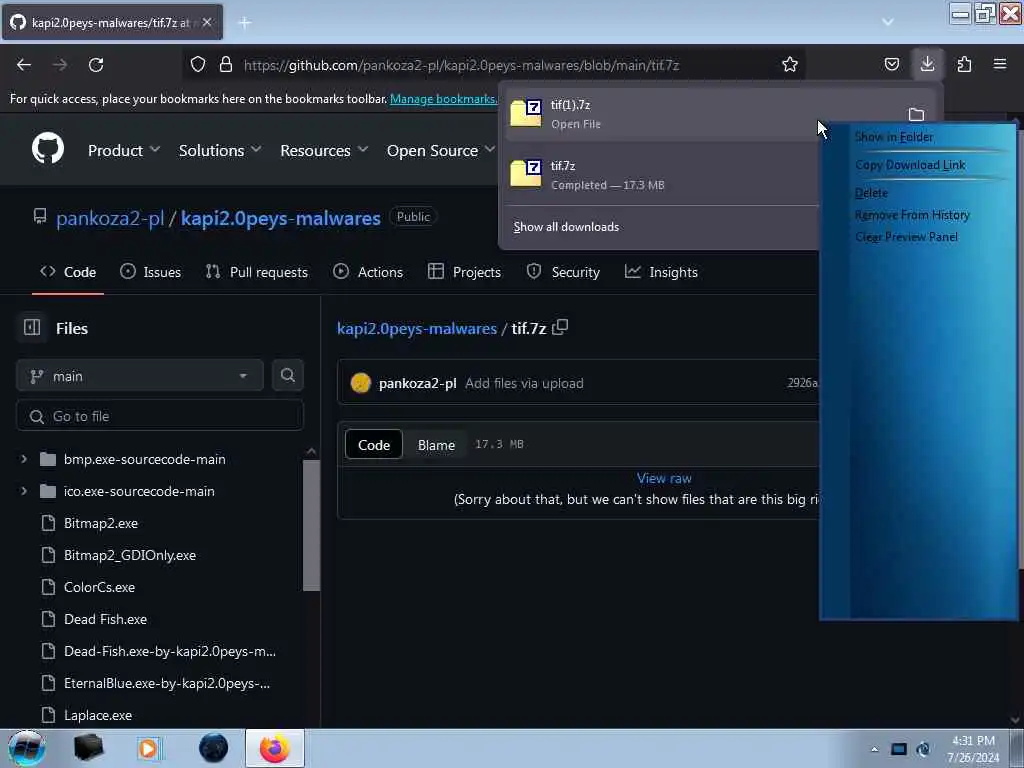Select Delete in the context menu
Screen dimensions: 1024x768
[871, 193]
